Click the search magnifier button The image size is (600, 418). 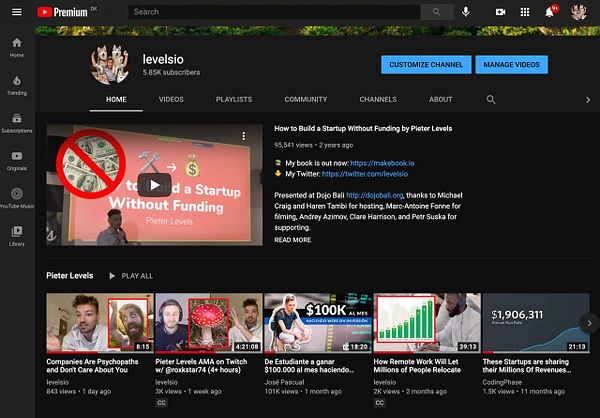click(437, 12)
